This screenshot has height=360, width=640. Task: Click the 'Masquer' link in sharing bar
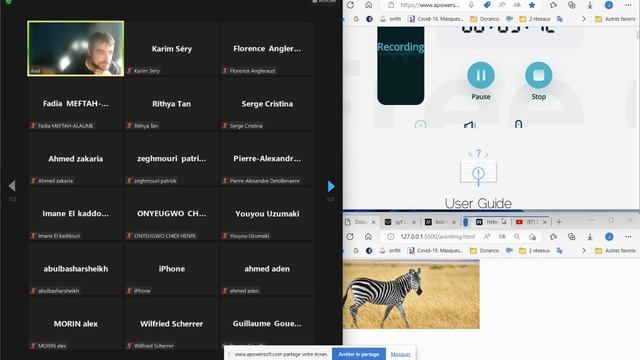(400, 354)
